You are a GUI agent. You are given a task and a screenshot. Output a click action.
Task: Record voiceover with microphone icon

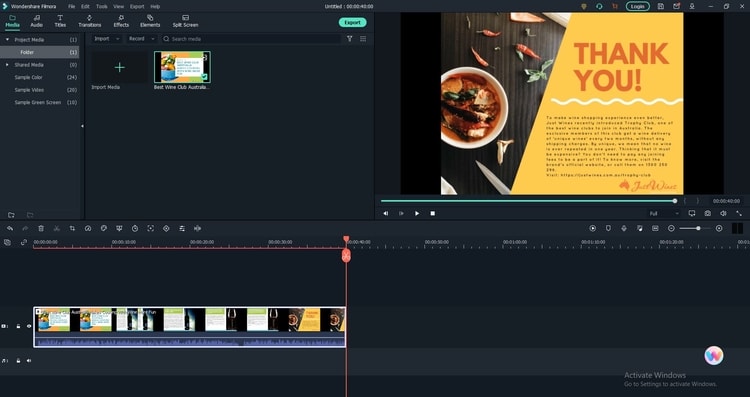624,229
